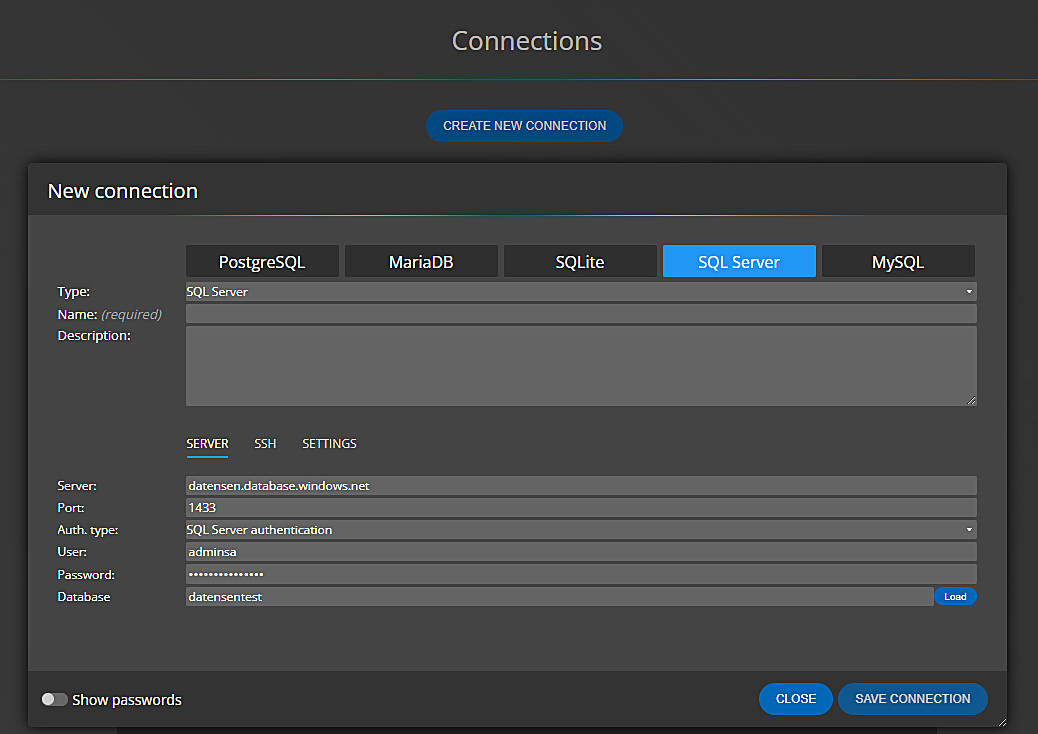Click the Port field showing 1433
This screenshot has width=1038, height=734.
pyautogui.click(x=580, y=507)
